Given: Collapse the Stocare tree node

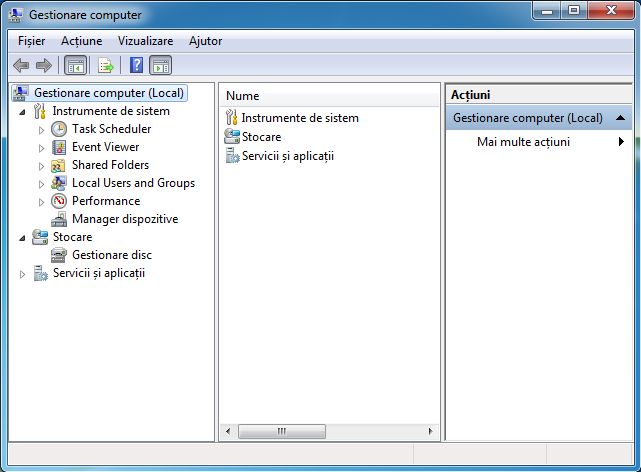Looking at the screenshot, I should click(x=22, y=238).
